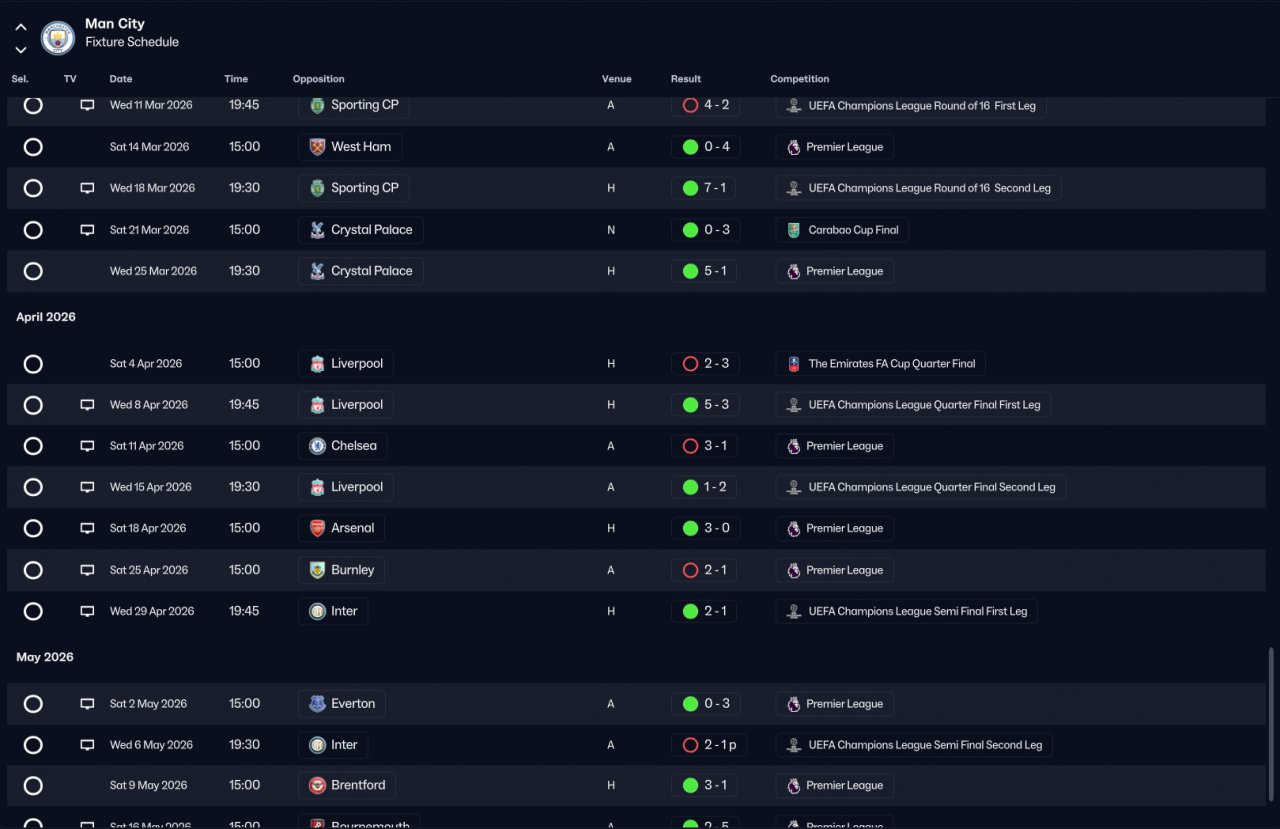The height and width of the screenshot is (829, 1280).
Task: Click the Man City club crest
Action: [58, 38]
